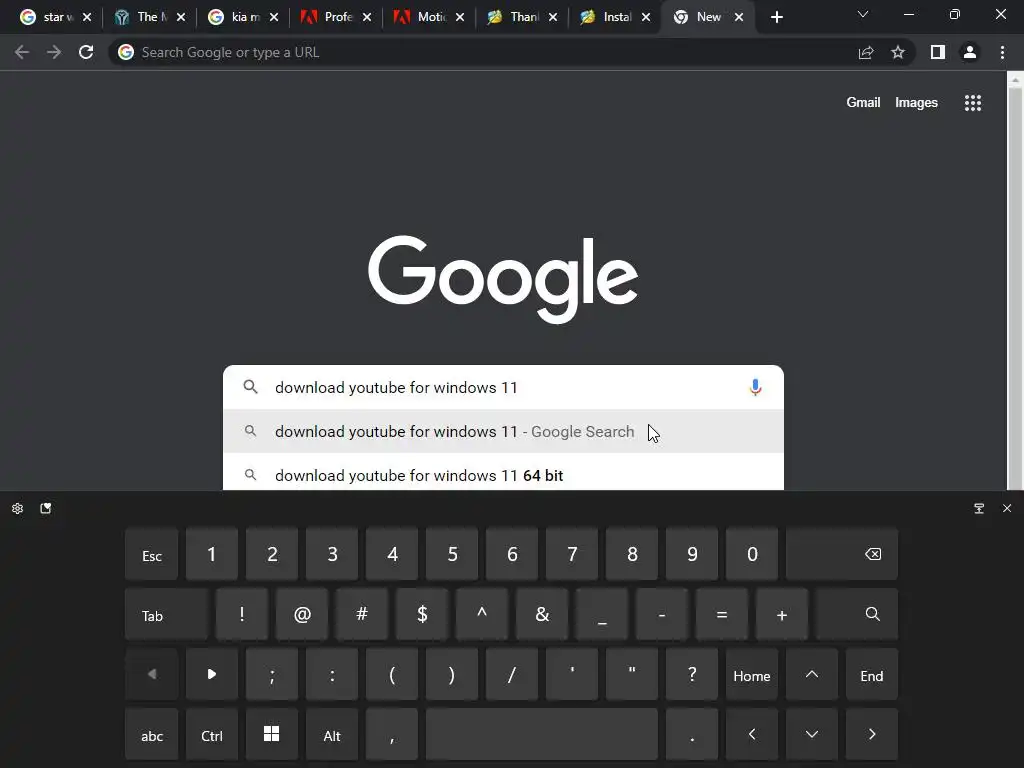Tap the previous symbols page triangle key

pyautogui.click(x=152, y=675)
